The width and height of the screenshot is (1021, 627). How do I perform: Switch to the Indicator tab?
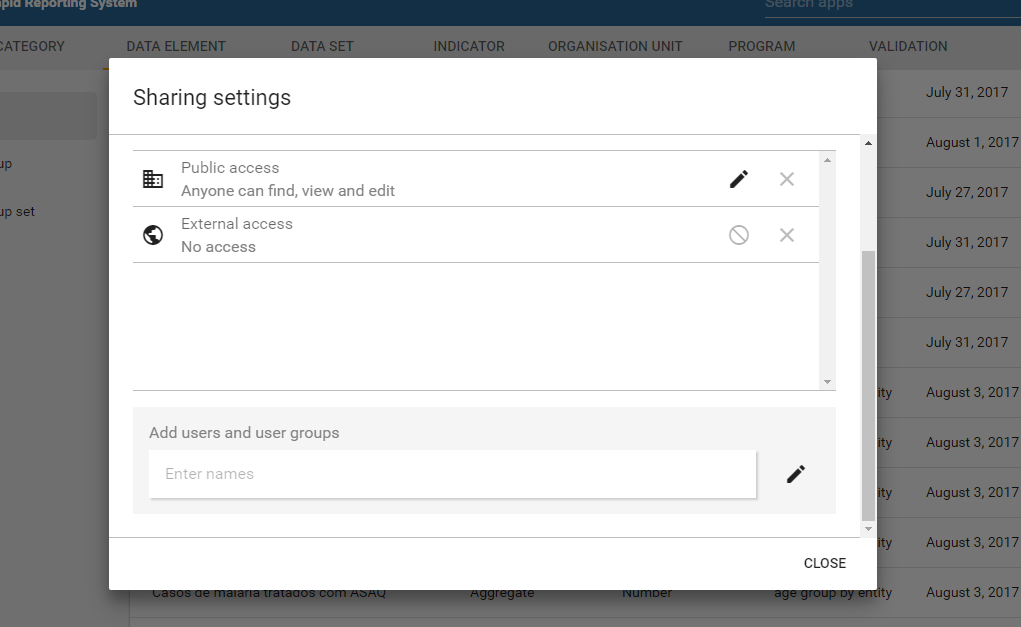469,46
